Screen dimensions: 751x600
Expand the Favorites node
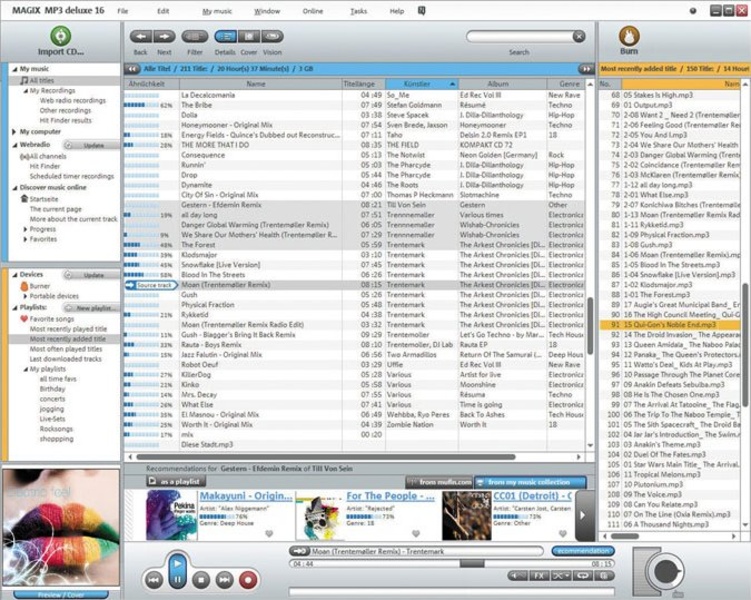[x=25, y=239]
